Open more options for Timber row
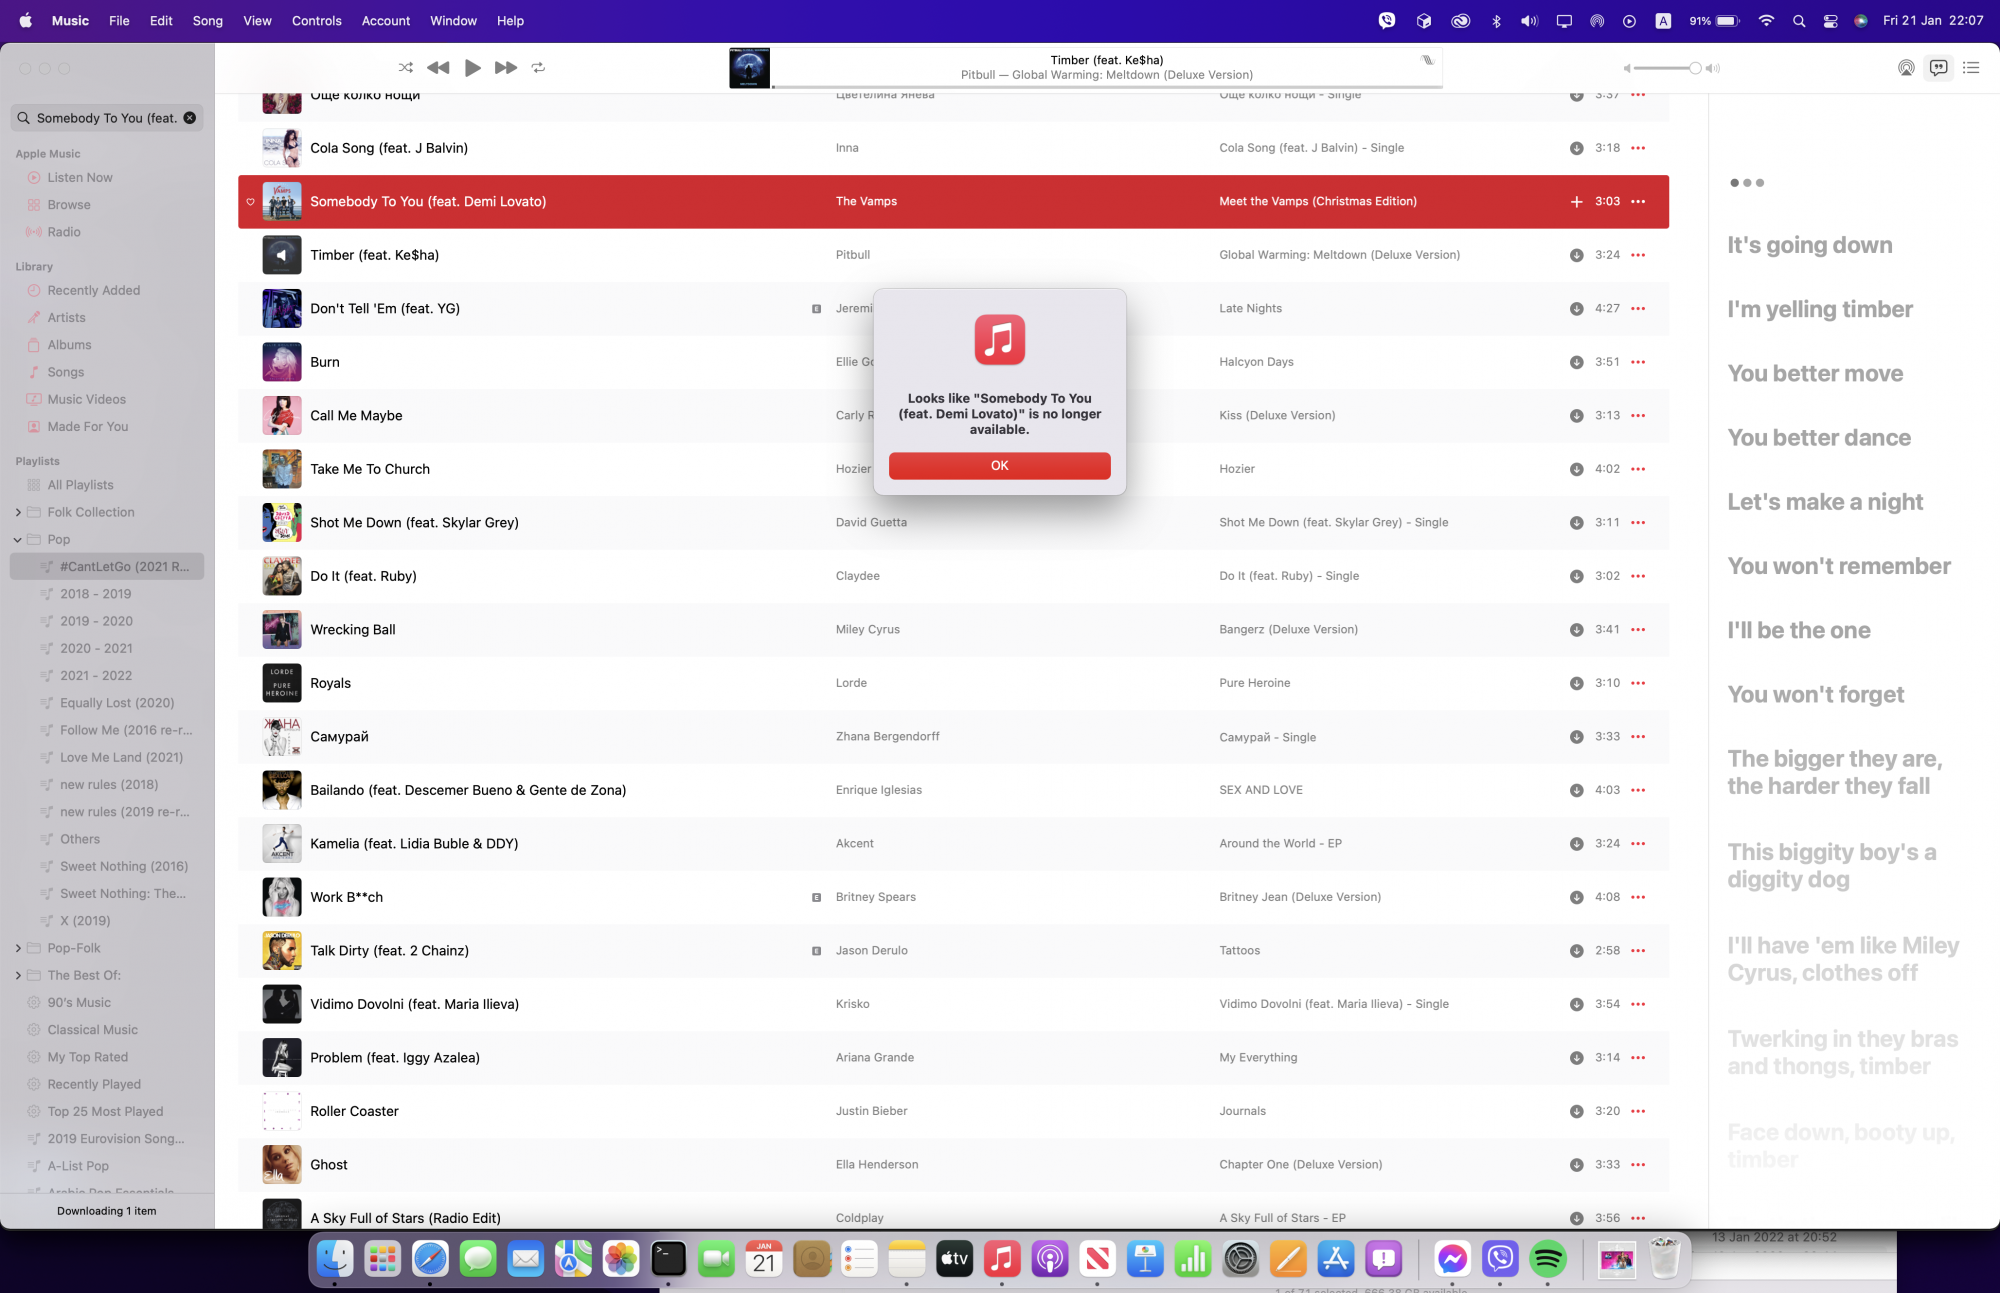Viewport: 2000px width, 1293px height. point(1638,255)
